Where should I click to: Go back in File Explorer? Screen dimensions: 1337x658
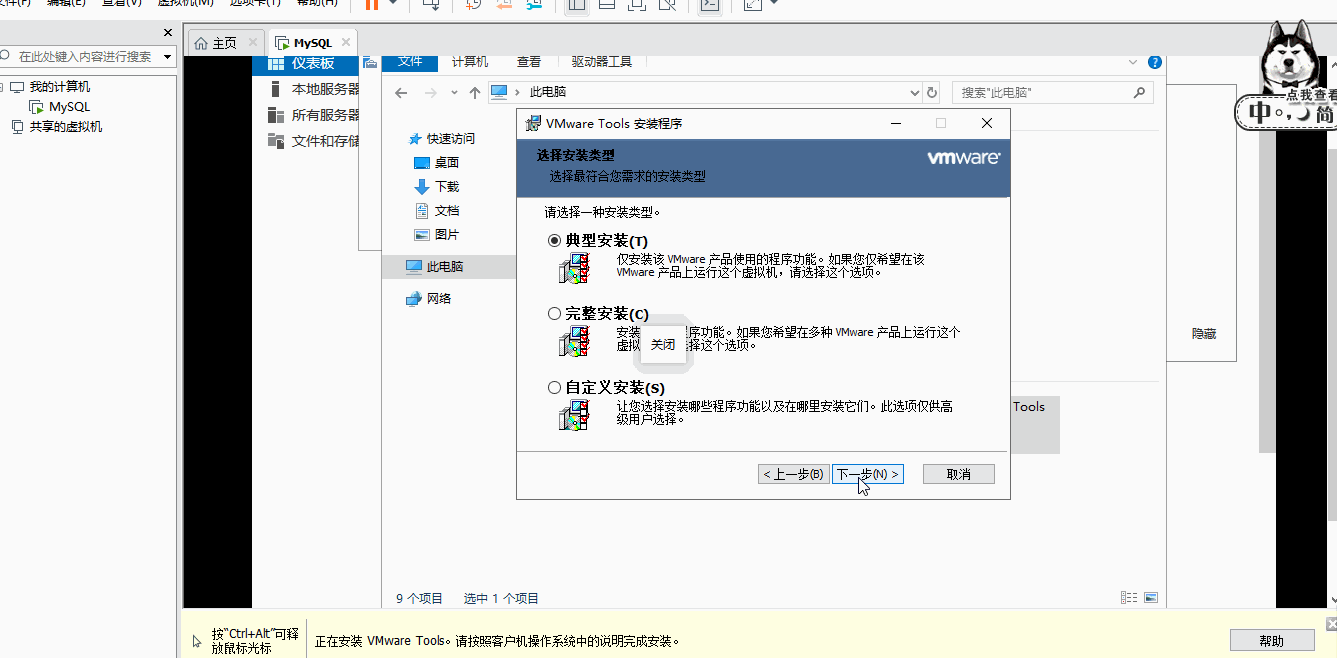tap(401, 93)
